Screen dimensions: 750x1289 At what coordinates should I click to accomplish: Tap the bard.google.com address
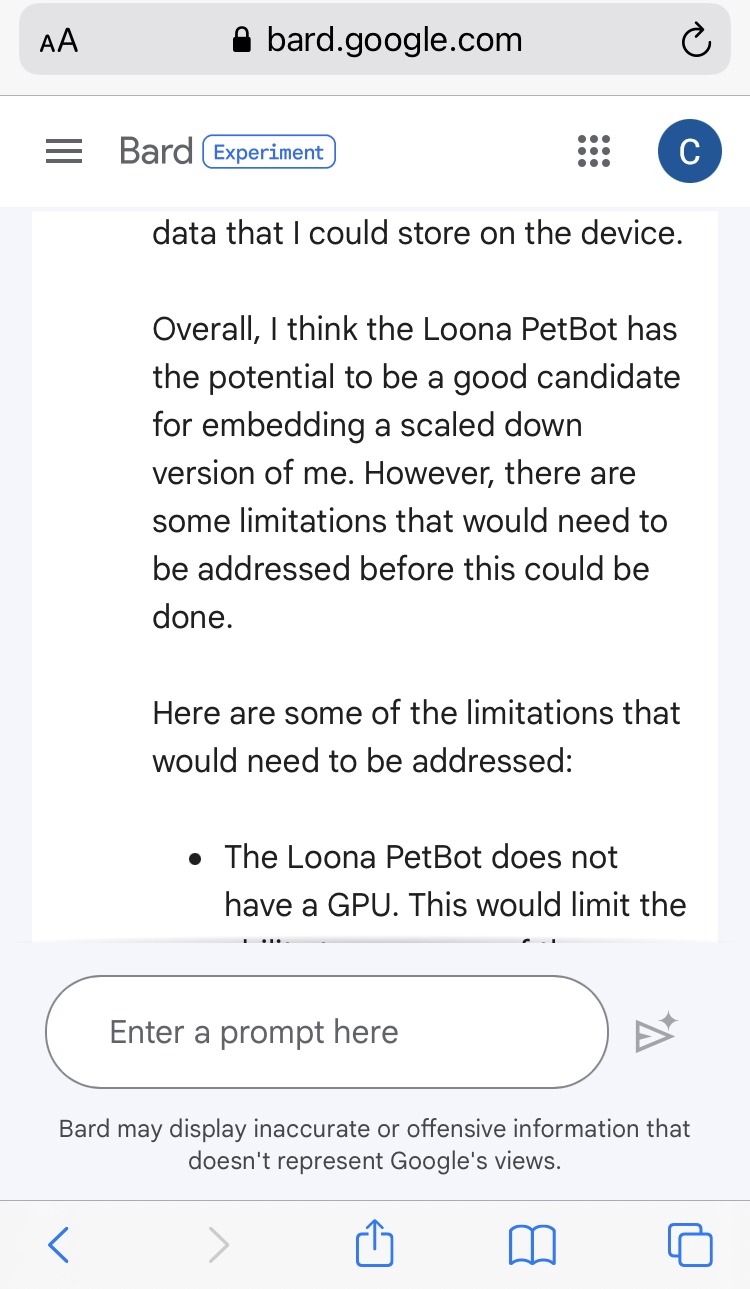click(394, 41)
